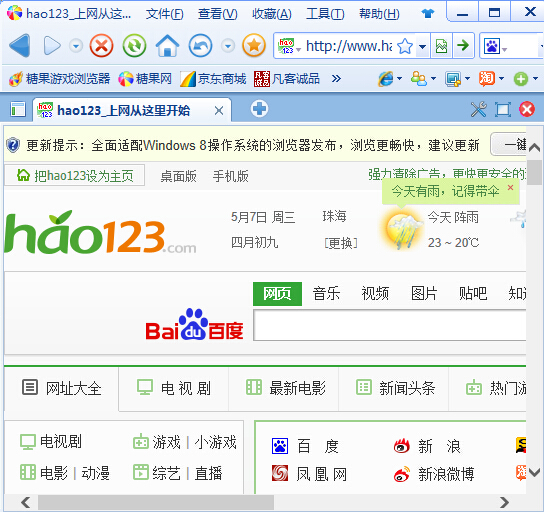Select the 图片 search tab
Viewport: 544px width, 512px height.
click(424, 294)
